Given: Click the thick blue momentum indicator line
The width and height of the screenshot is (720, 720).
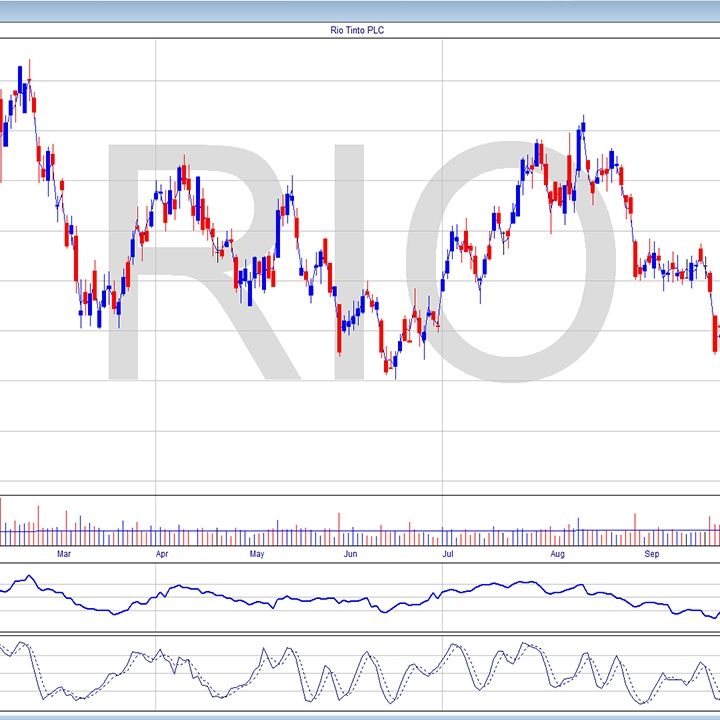Looking at the screenshot, I should tap(300, 599).
